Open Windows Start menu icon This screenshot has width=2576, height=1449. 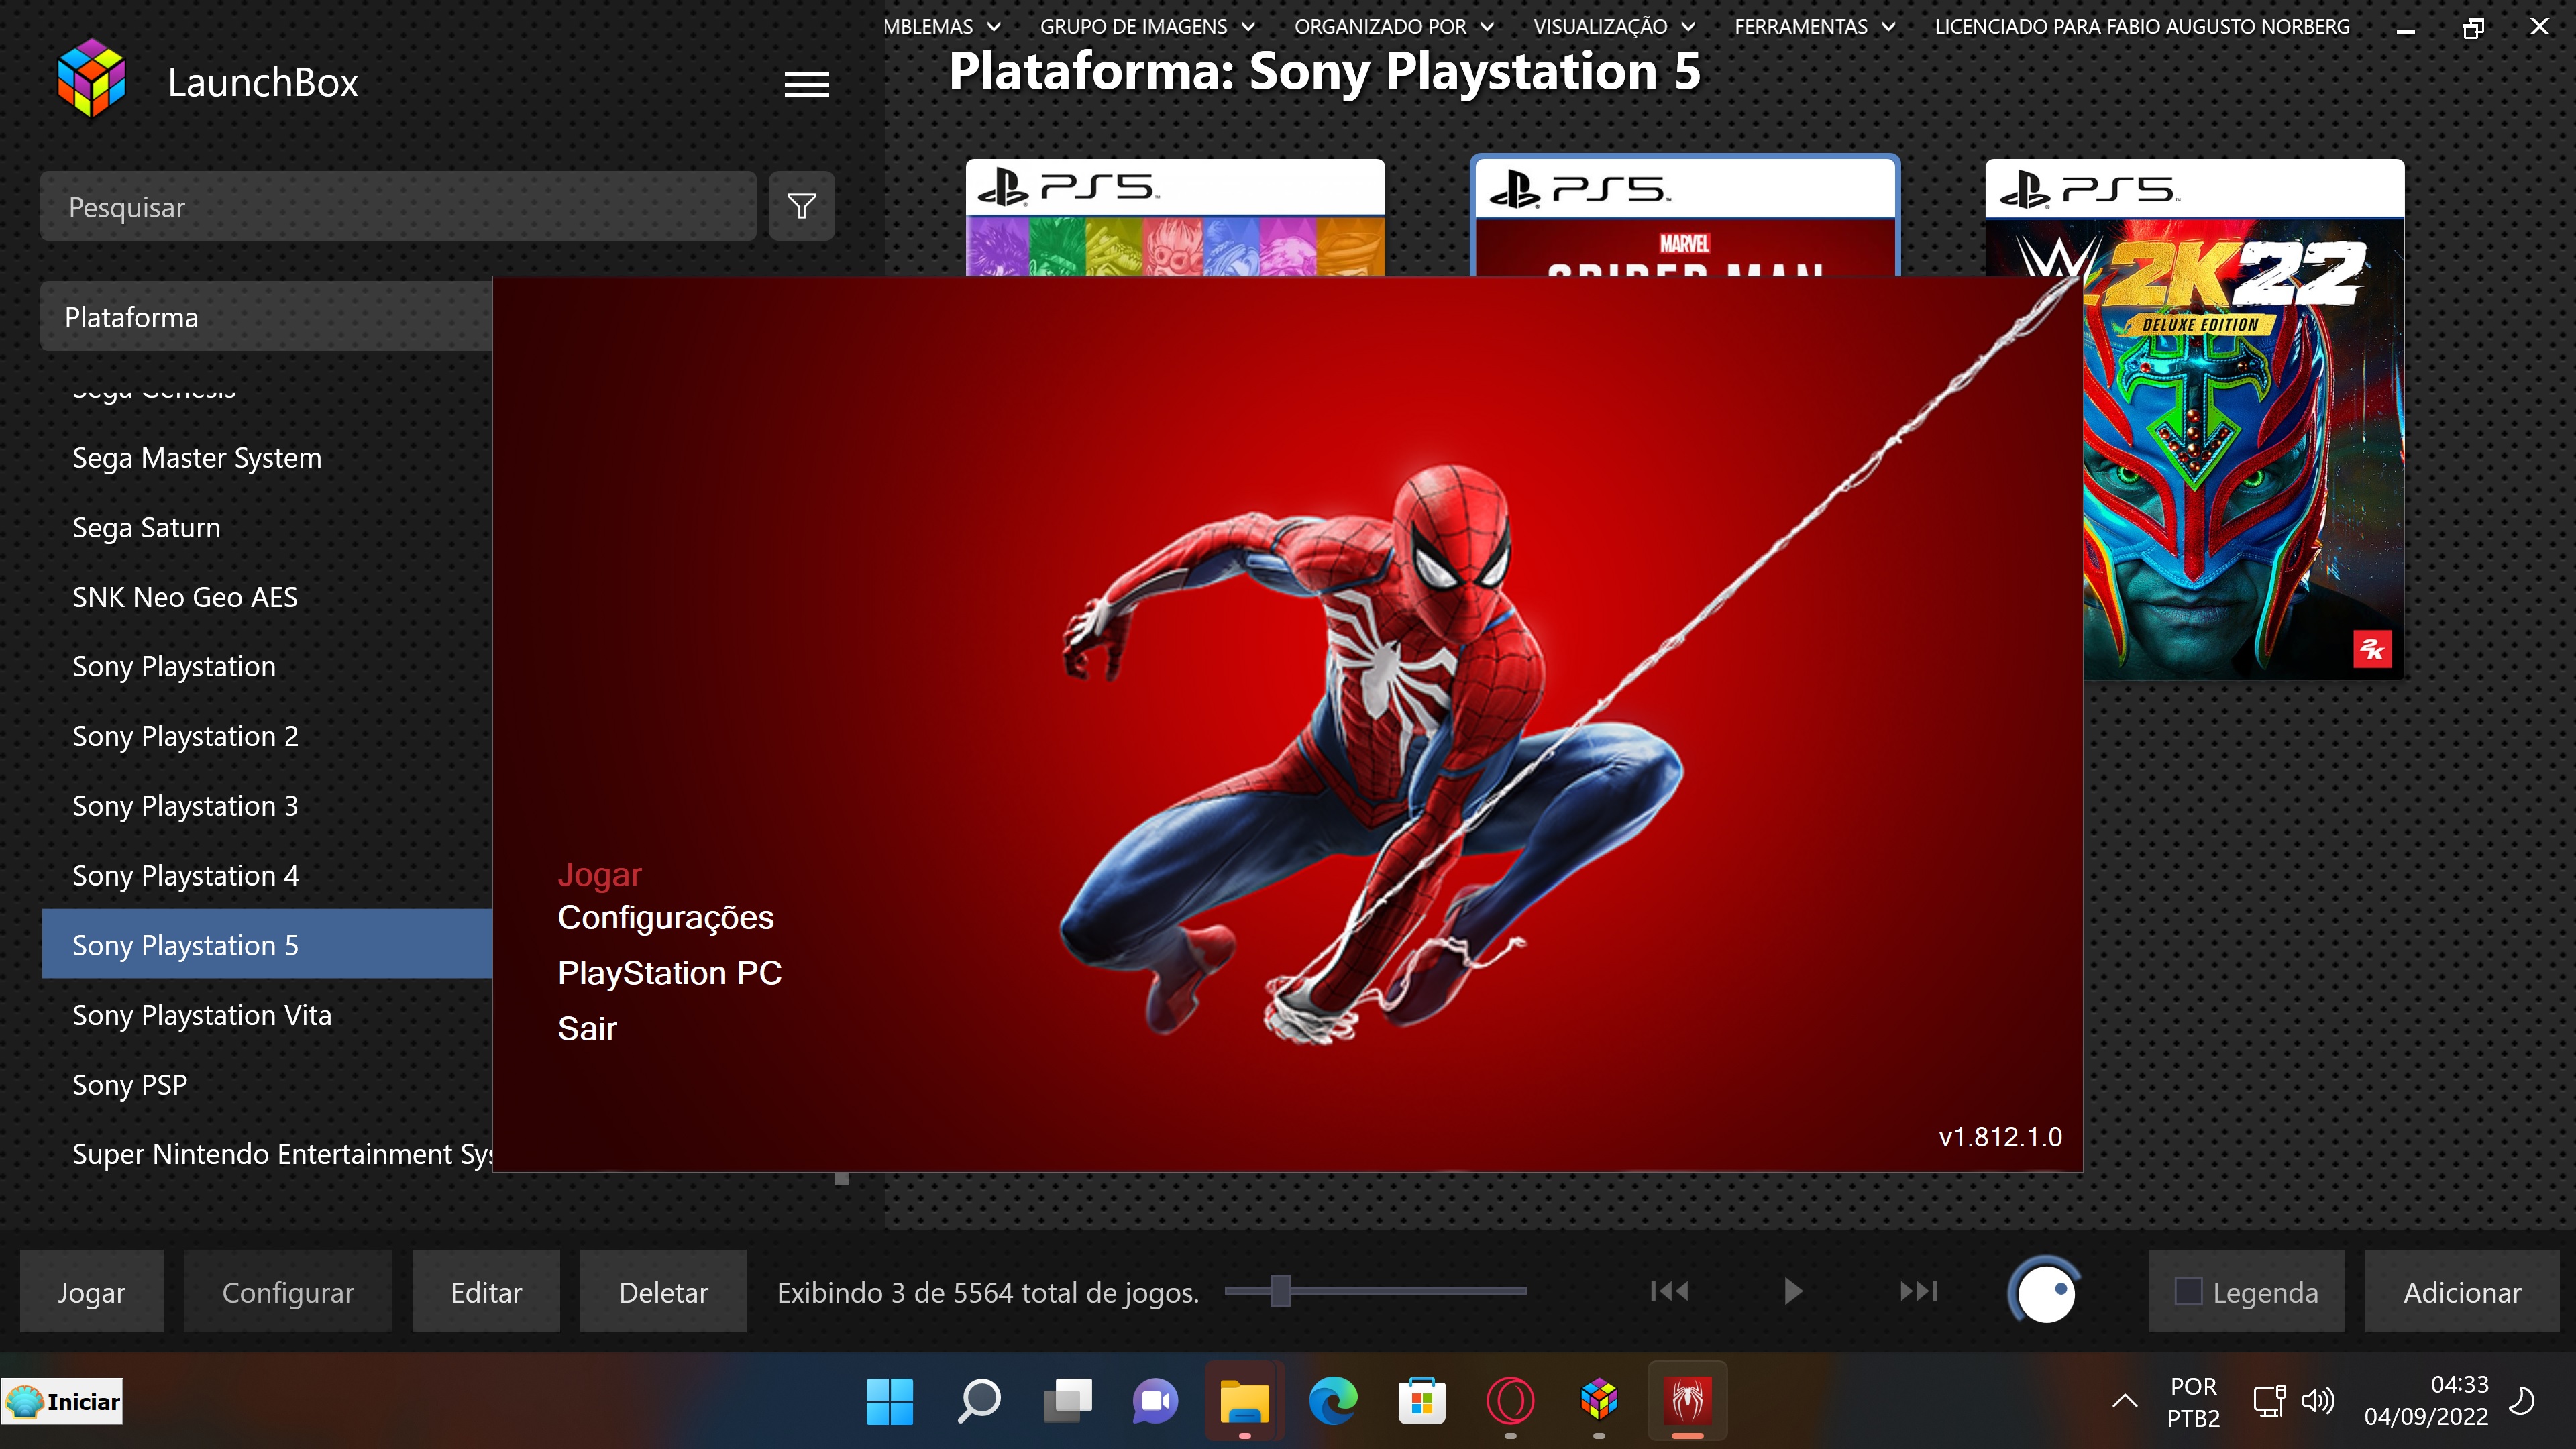coord(889,1401)
